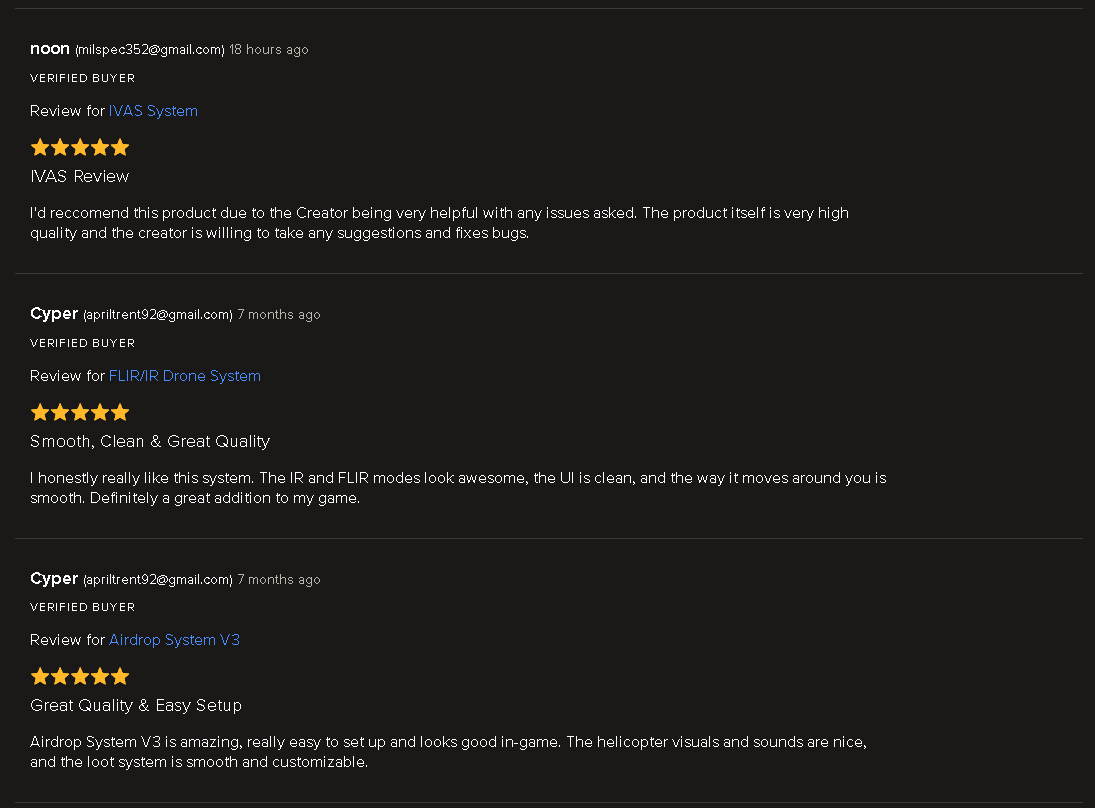Screen dimensions: 1095x808
Task: Click first star in FLIR/IR Drone System review
Action: 40,413
